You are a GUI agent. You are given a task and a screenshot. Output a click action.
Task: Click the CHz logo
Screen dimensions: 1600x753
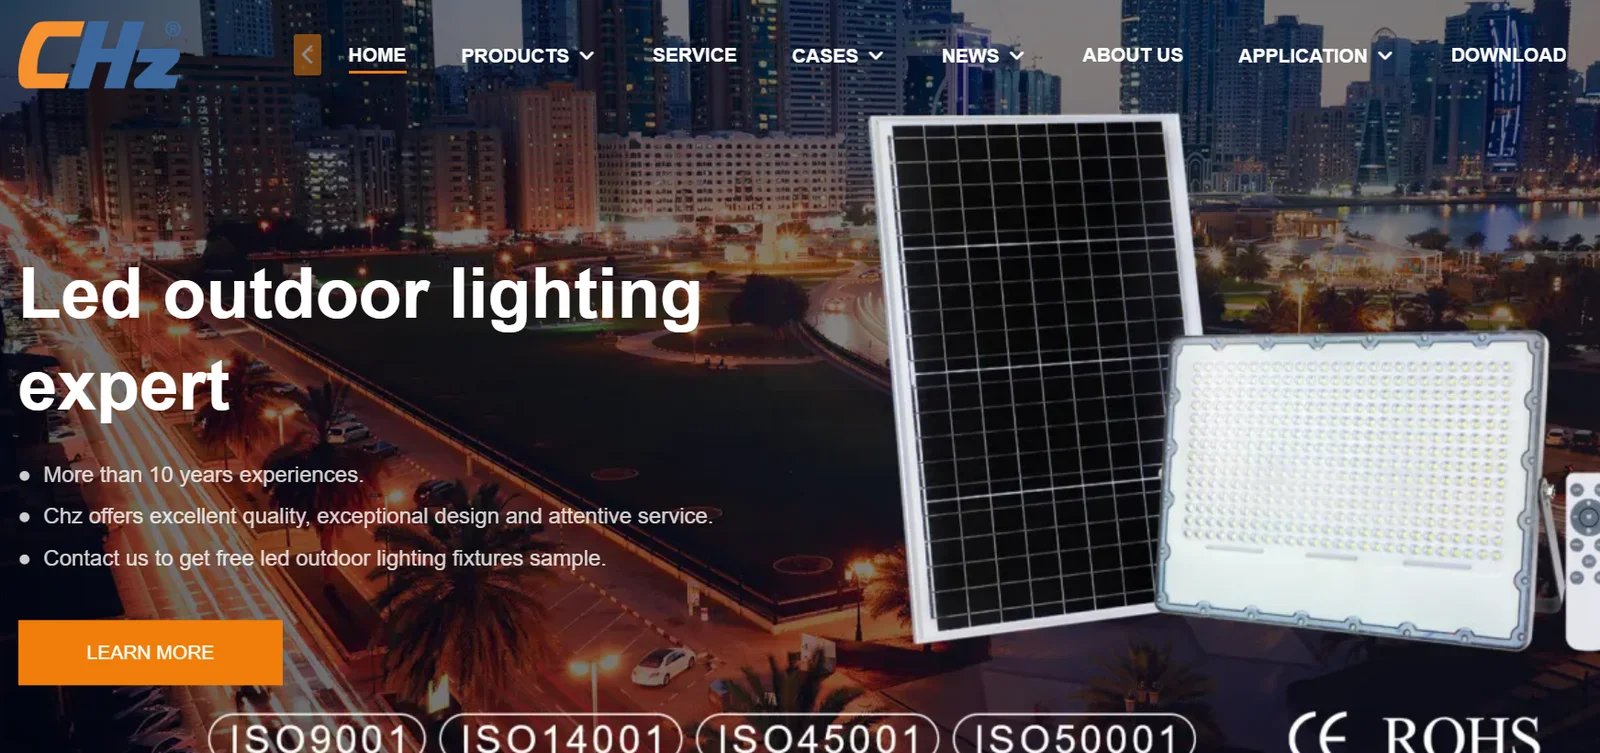[x=100, y=55]
